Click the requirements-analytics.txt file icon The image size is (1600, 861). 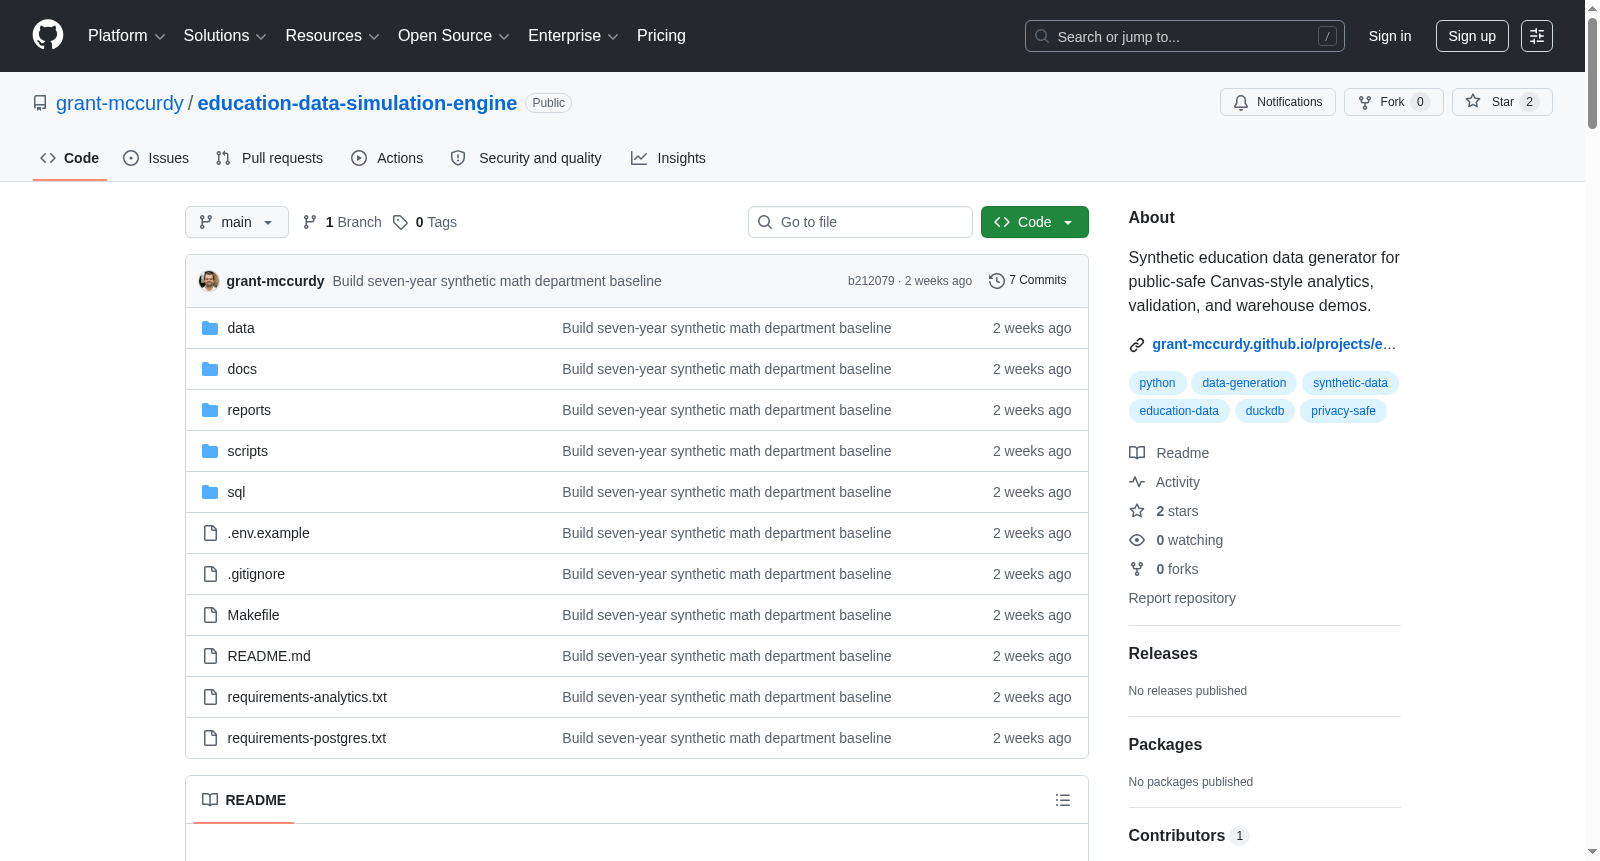pyautogui.click(x=210, y=697)
